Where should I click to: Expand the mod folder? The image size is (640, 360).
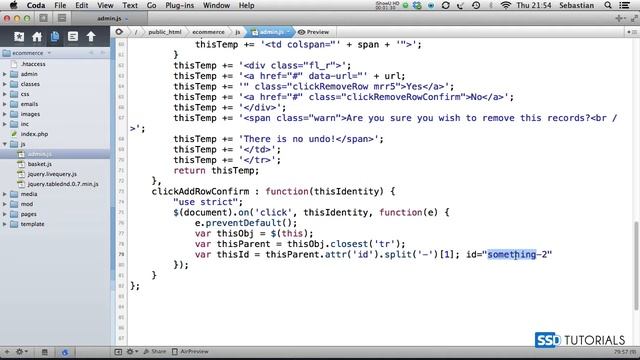point(4,204)
